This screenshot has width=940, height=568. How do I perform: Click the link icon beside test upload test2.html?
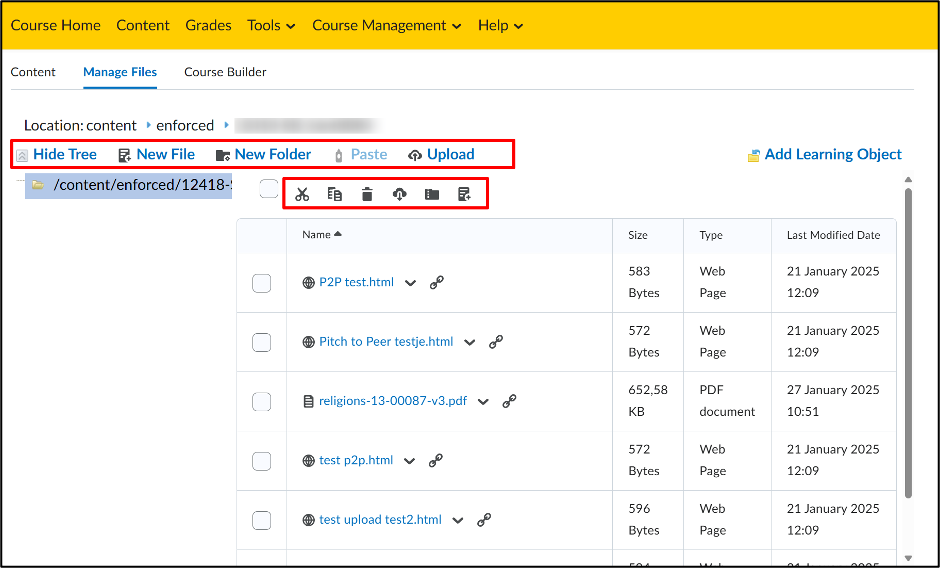484,520
